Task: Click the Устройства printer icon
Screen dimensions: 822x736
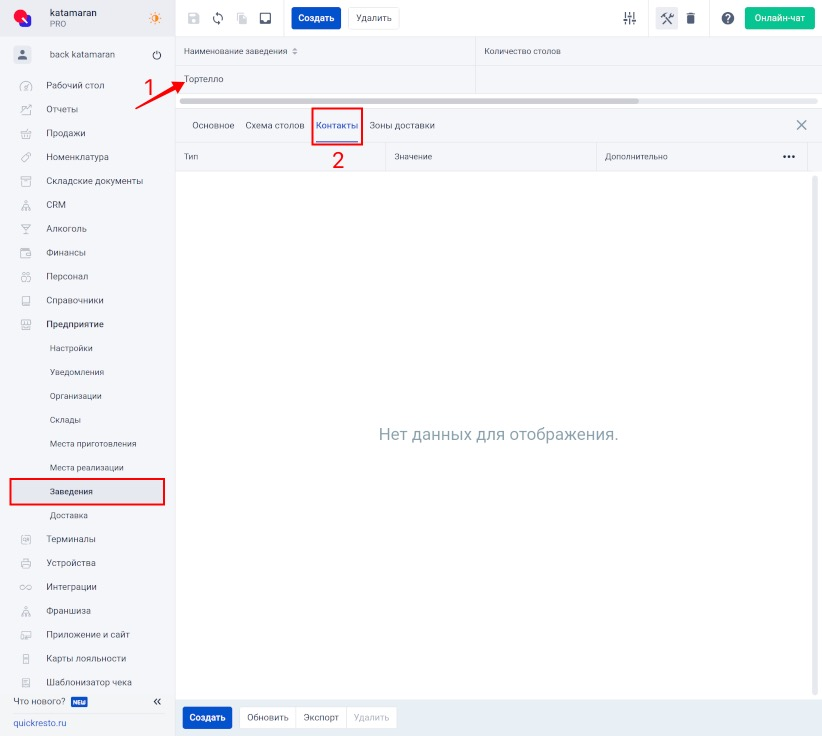Action: 26,563
